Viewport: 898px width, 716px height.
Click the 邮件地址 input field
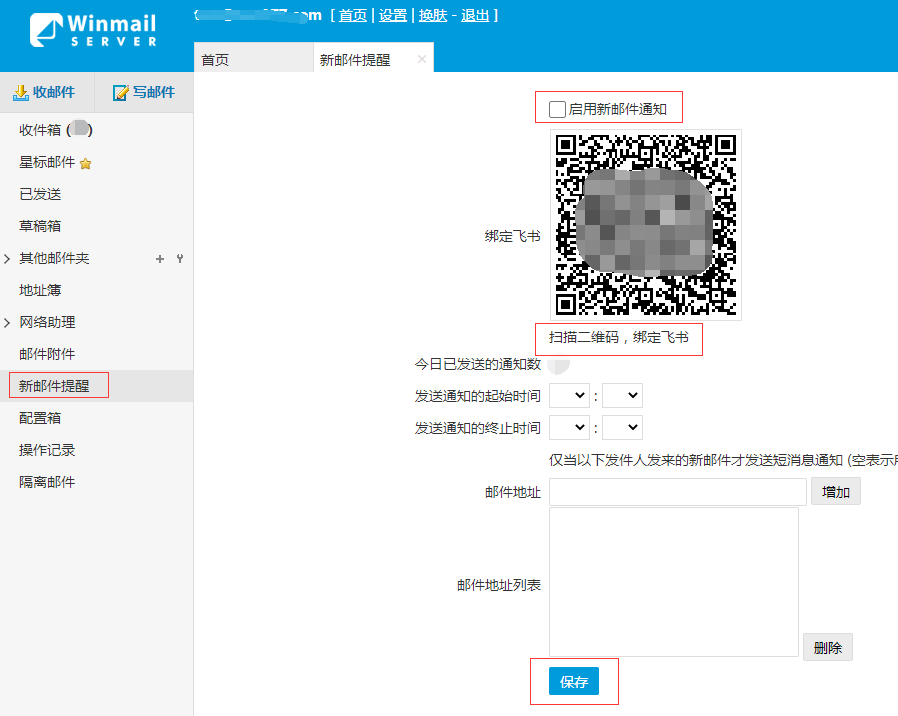677,492
